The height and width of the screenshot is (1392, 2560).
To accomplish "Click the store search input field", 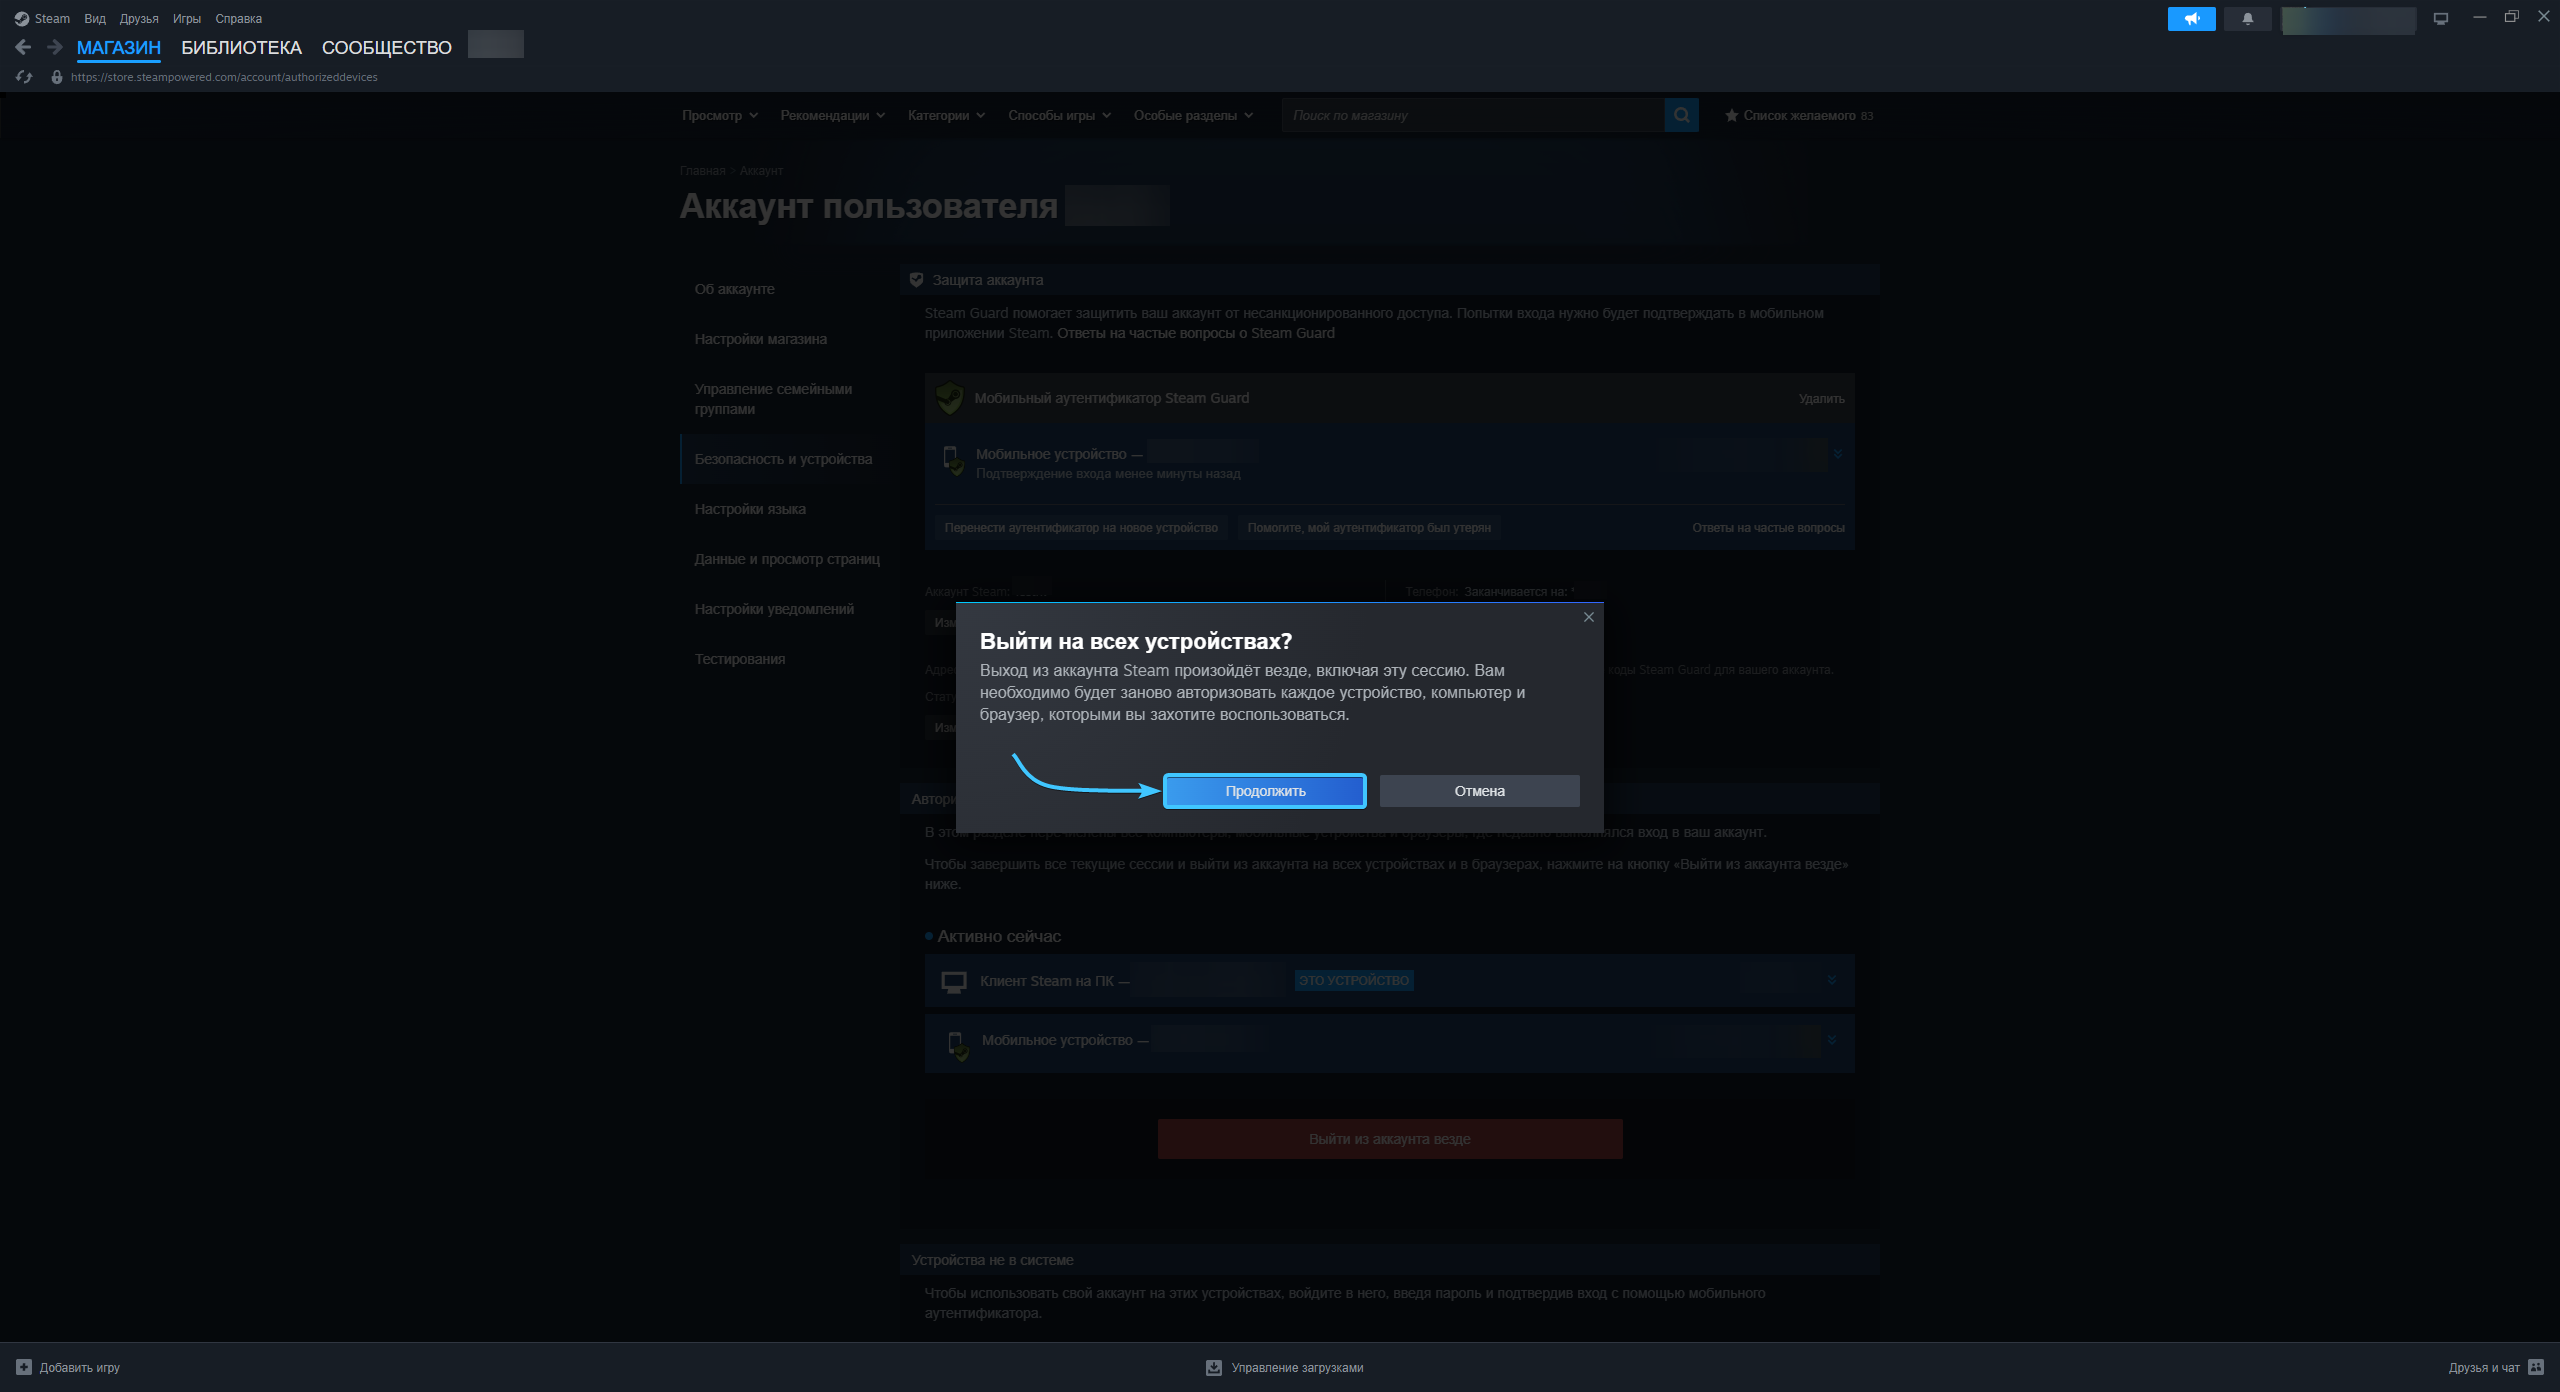I will tap(1472, 115).
